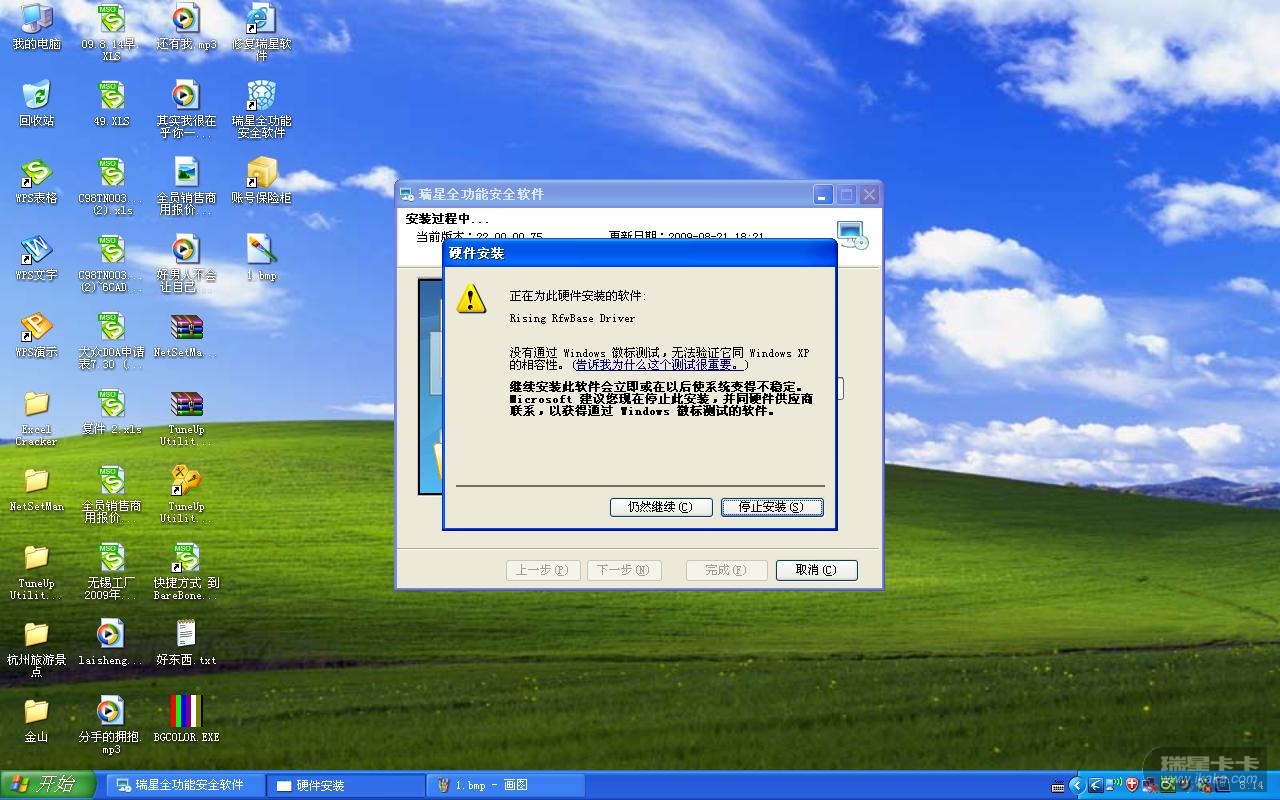
Task: Select the 全员销售商用报价 image file icon
Action: (186, 187)
